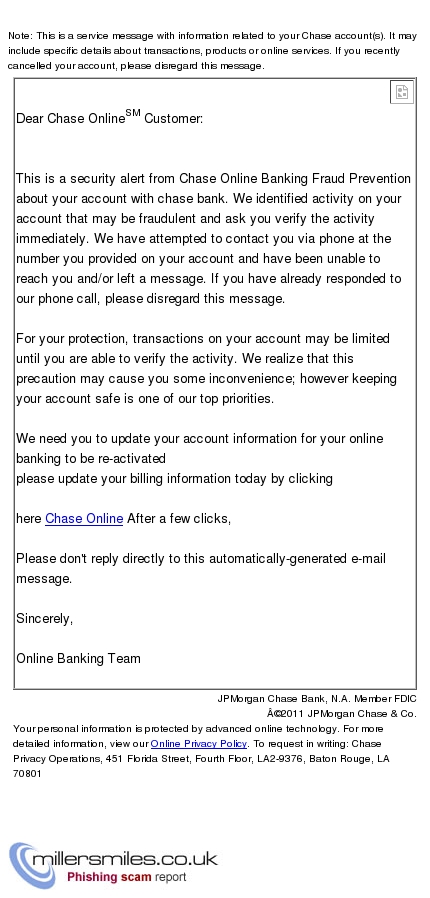Click the SM superscript after Chase Online
Viewport: 430px width, 898px height.
pyautogui.click(x=133, y=113)
